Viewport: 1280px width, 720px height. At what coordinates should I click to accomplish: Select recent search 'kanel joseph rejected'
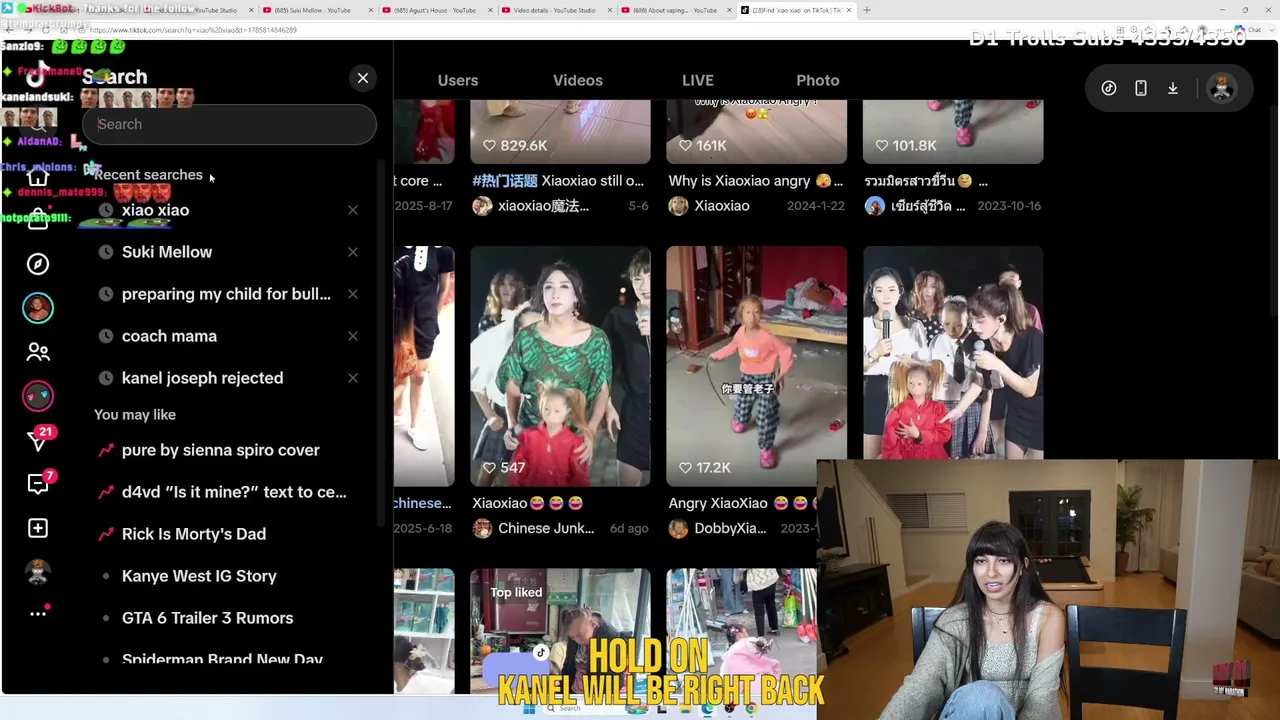202,378
